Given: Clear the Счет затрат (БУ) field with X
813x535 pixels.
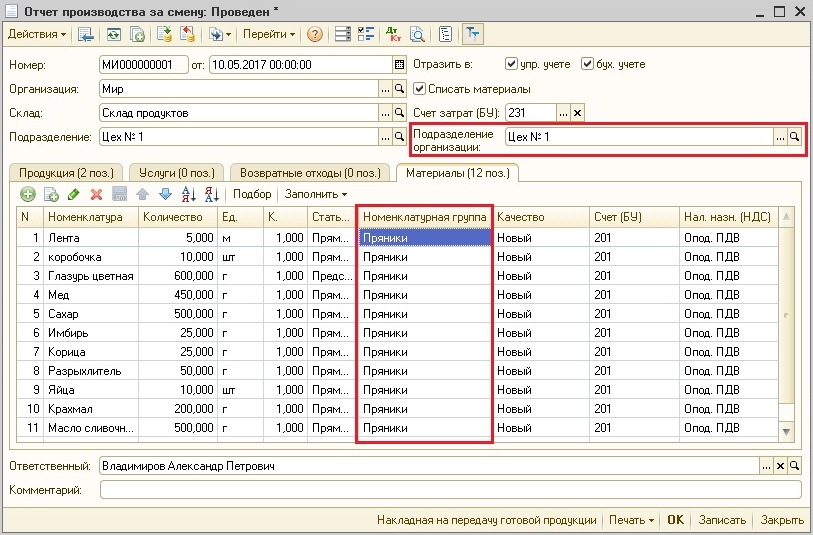Looking at the screenshot, I should tap(578, 113).
